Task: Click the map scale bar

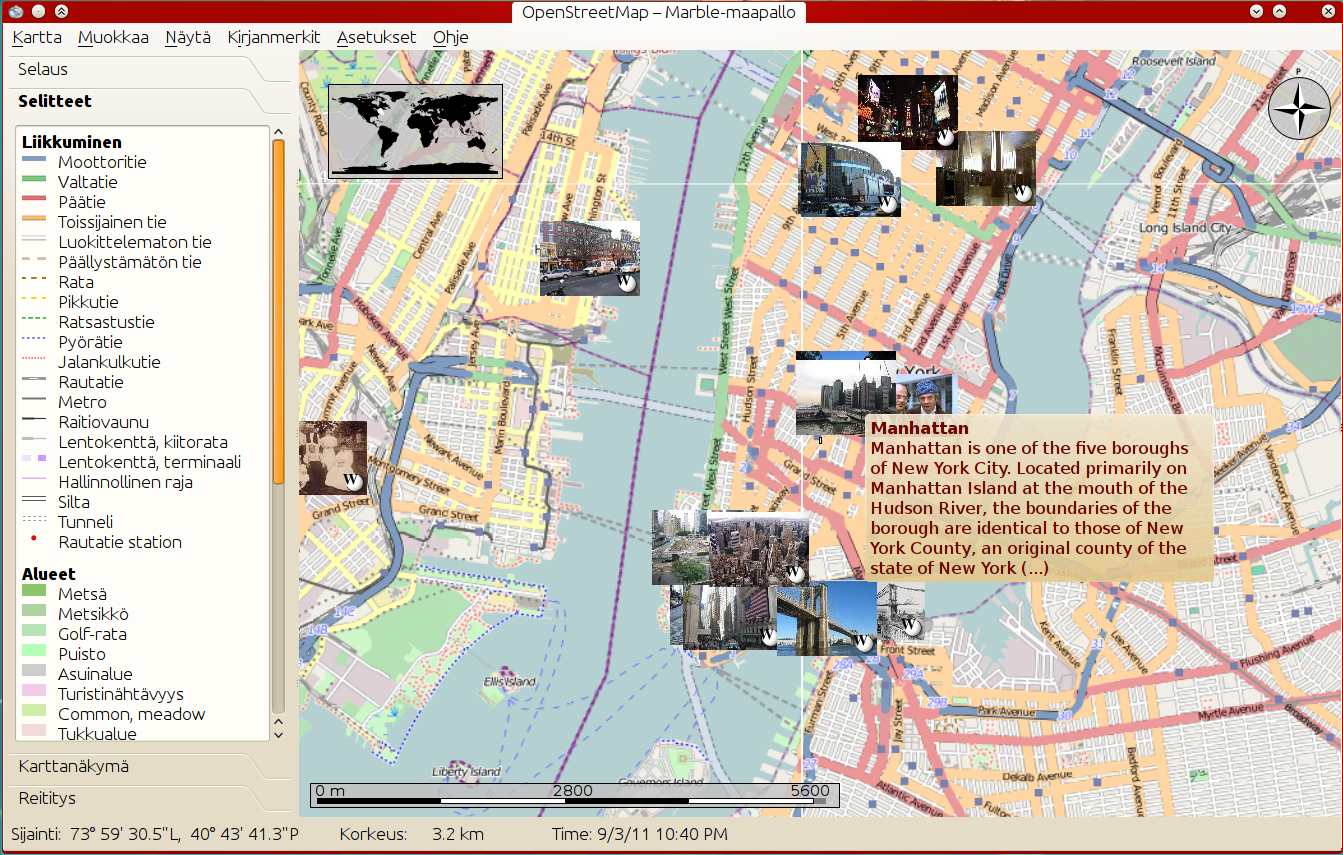Action: 574,794
